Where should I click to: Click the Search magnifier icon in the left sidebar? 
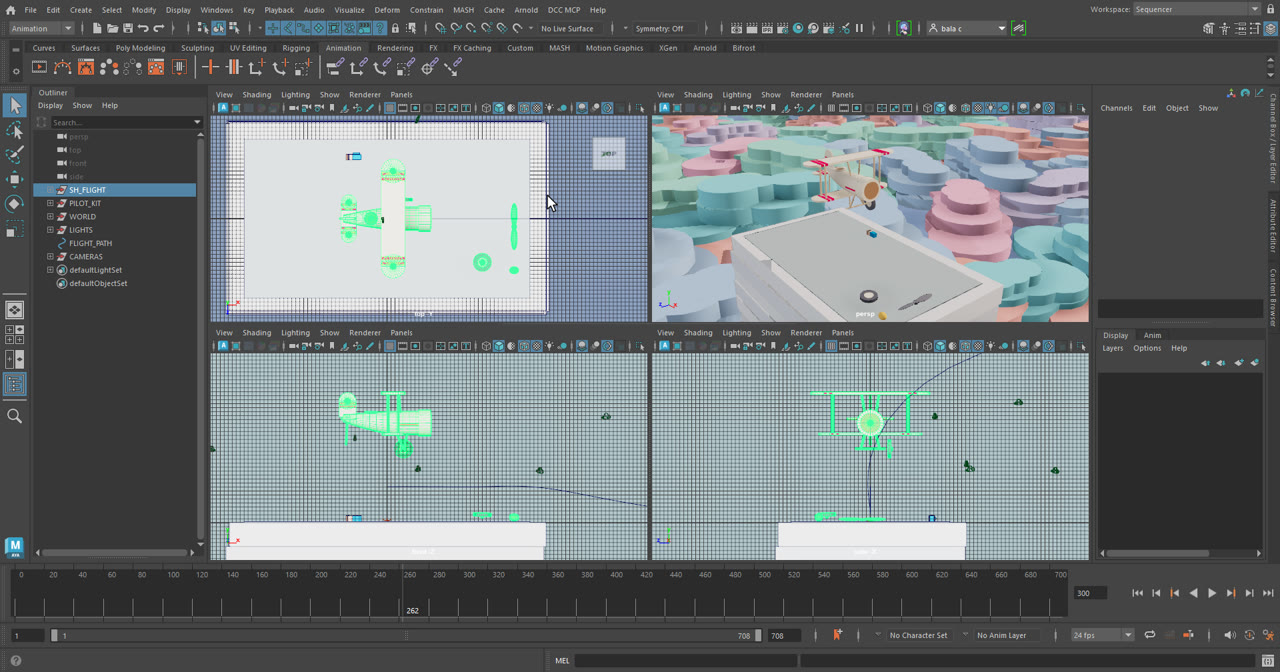click(14, 416)
